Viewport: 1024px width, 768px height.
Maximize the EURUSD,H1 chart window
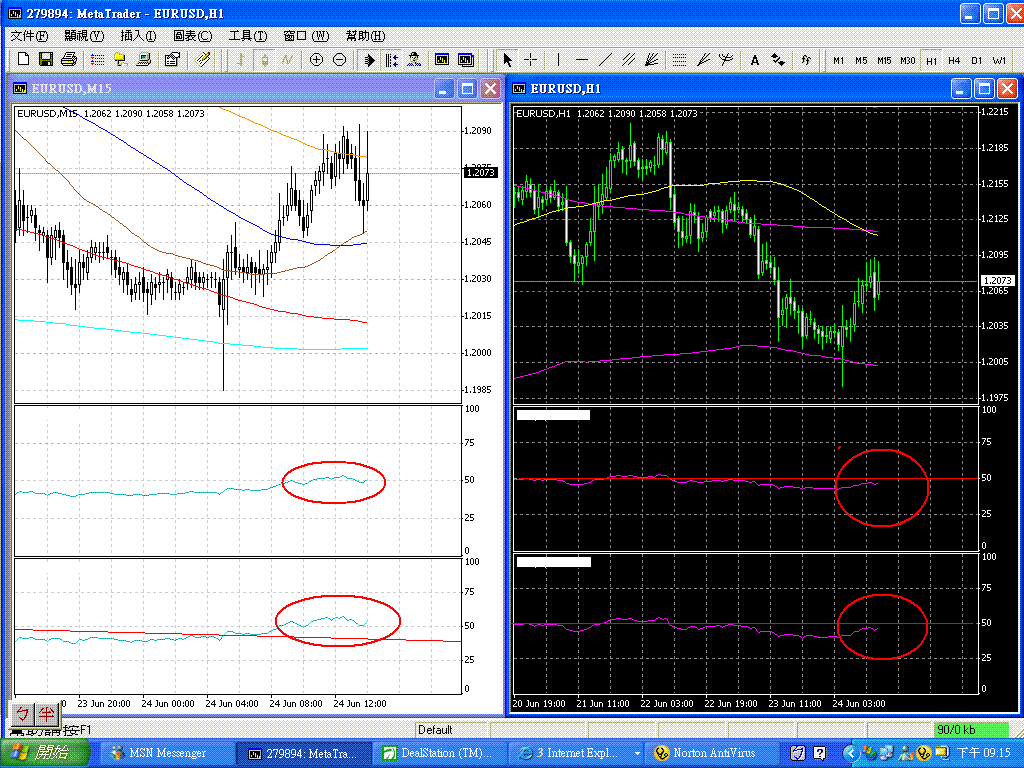pos(984,88)
